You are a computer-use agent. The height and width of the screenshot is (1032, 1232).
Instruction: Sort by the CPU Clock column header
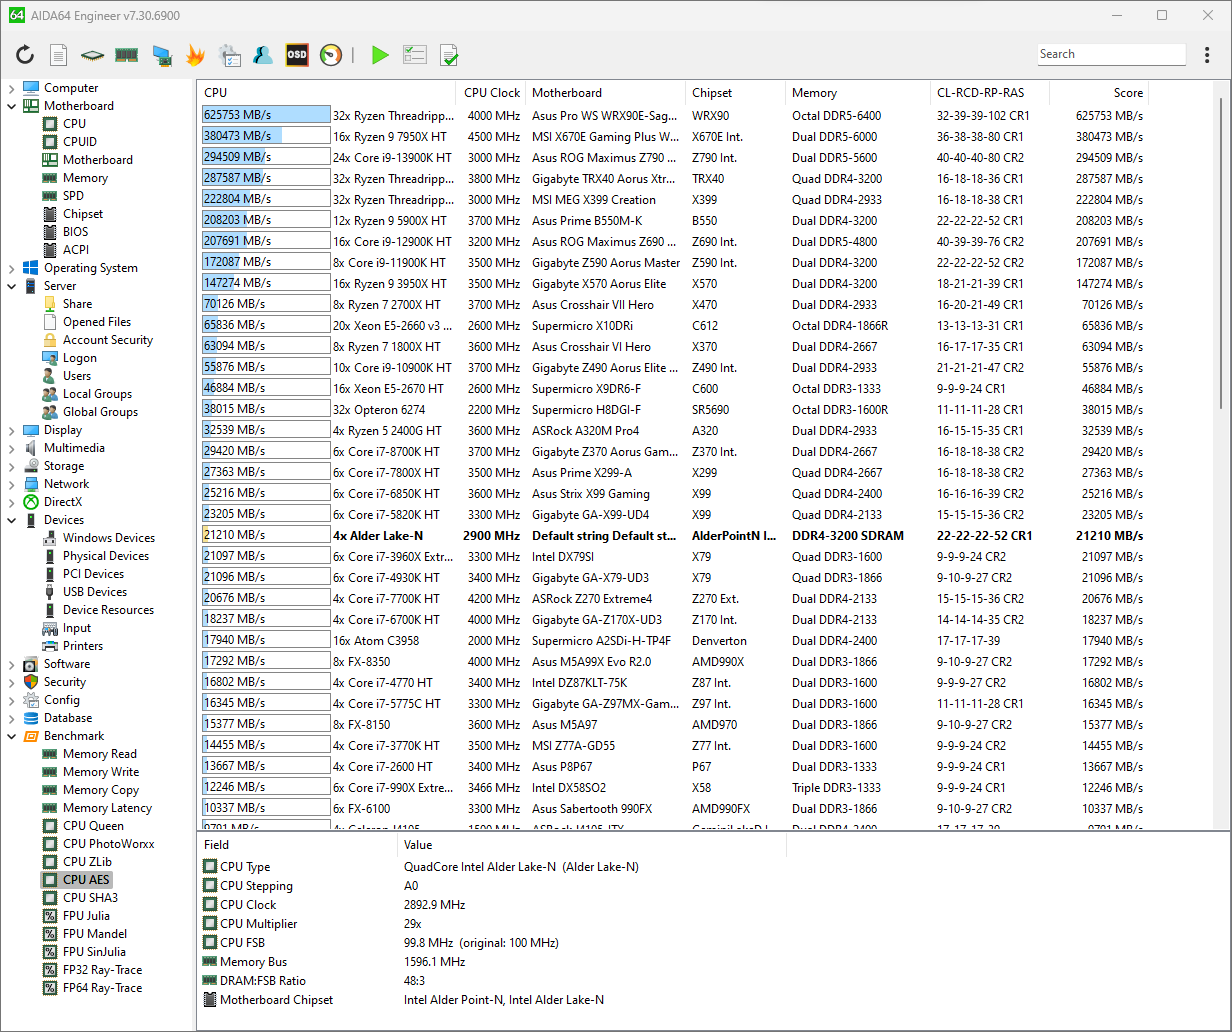point(492,93)
